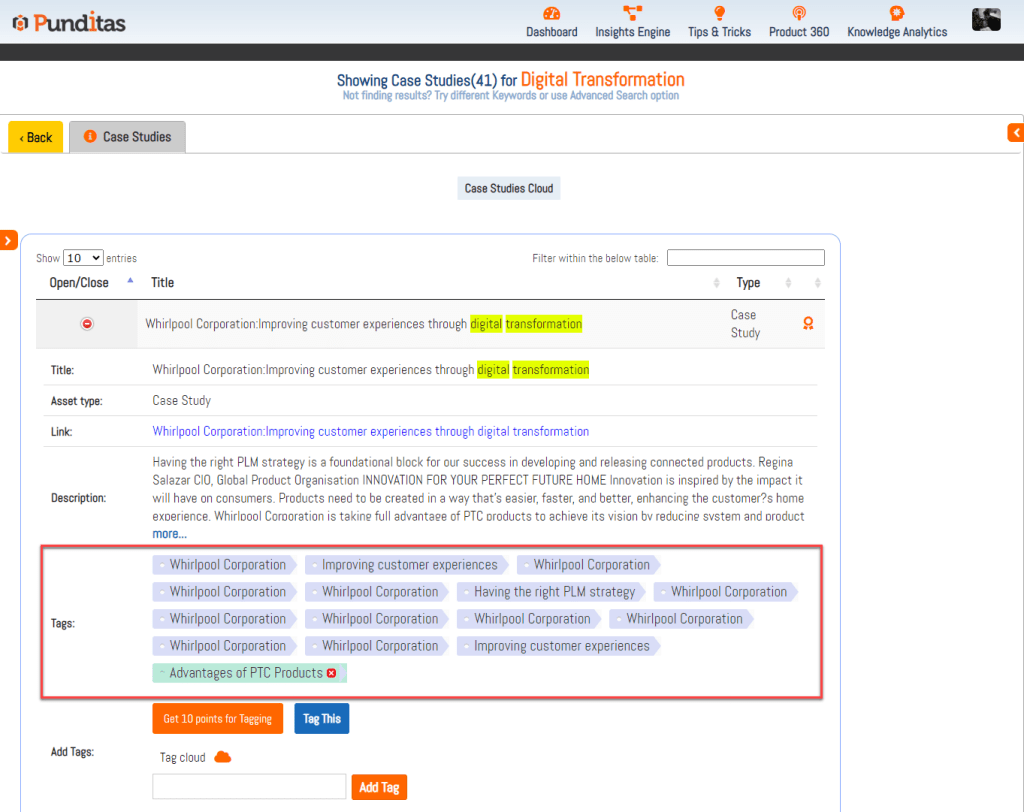Expand the left side panel orange arrow
Image resolution: width=1024 pixels, height=812 pixels.
[x=8, y=240]
